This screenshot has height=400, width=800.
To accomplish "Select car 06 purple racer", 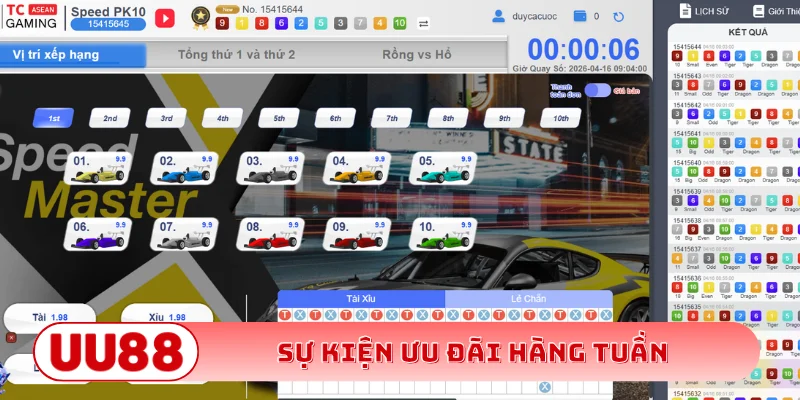I will (x=98, y=234).
